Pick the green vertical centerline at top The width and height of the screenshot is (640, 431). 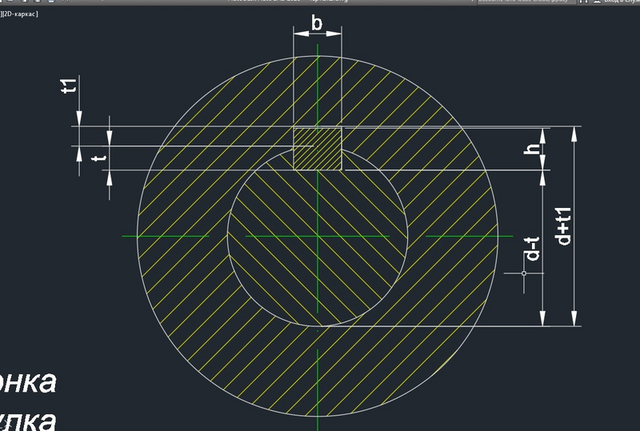pyautogui.click(x=318, y=82)
